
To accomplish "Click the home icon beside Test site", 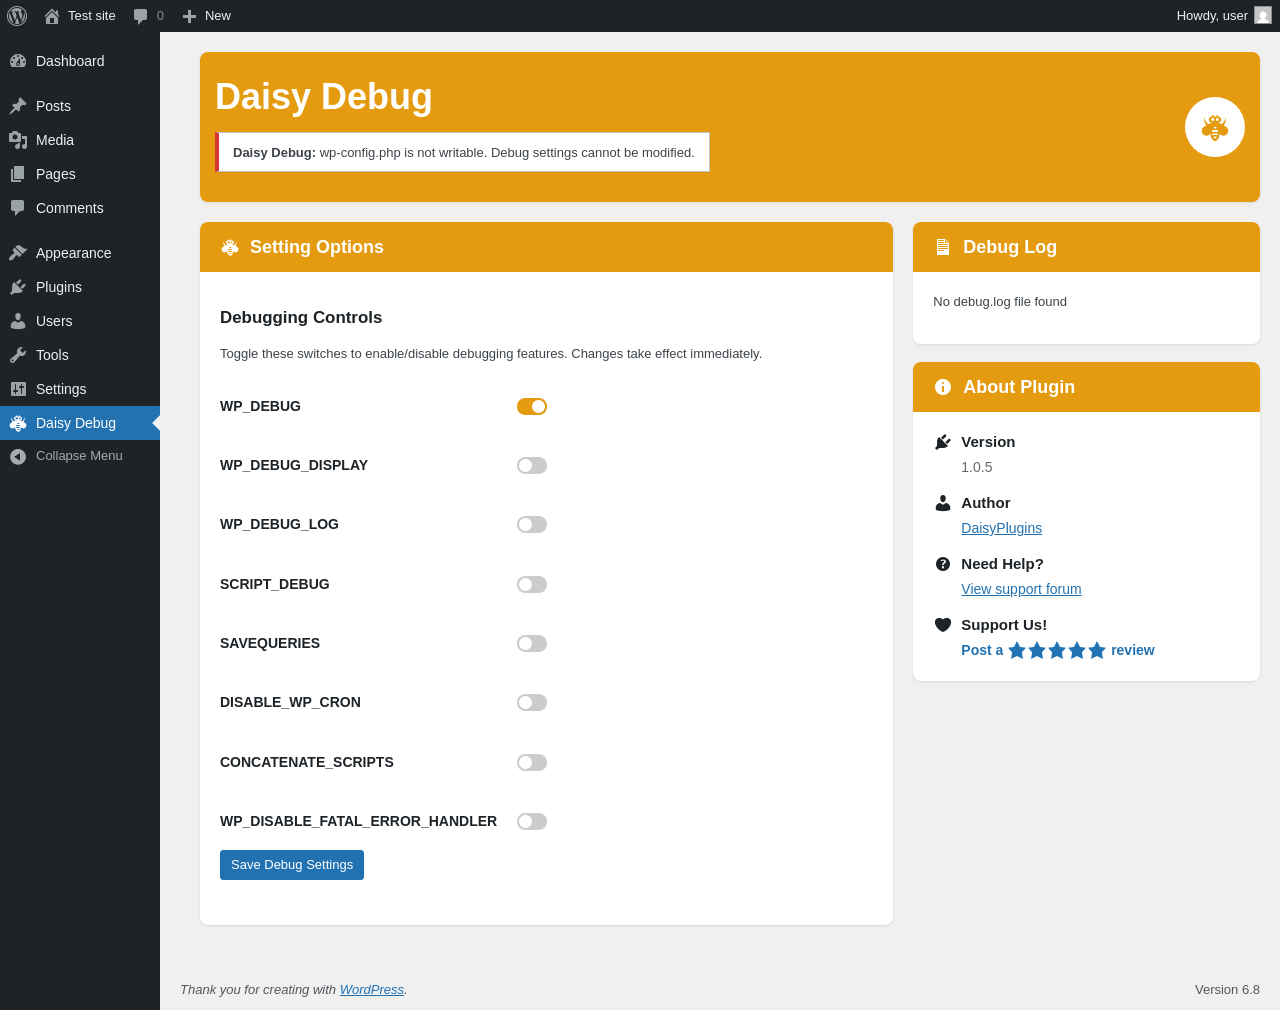I will coord(52,16).
